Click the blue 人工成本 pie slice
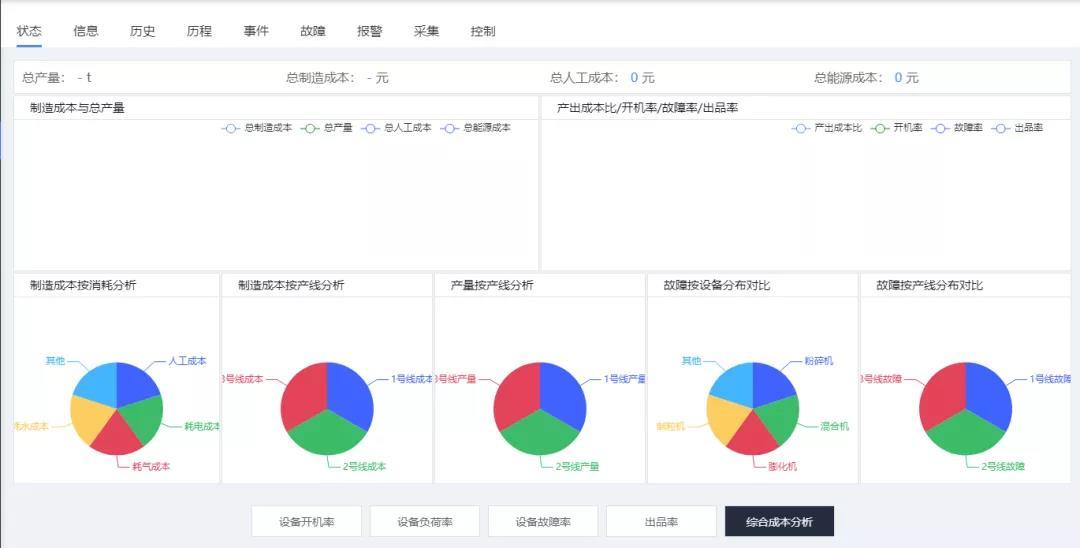 (135, 384)
